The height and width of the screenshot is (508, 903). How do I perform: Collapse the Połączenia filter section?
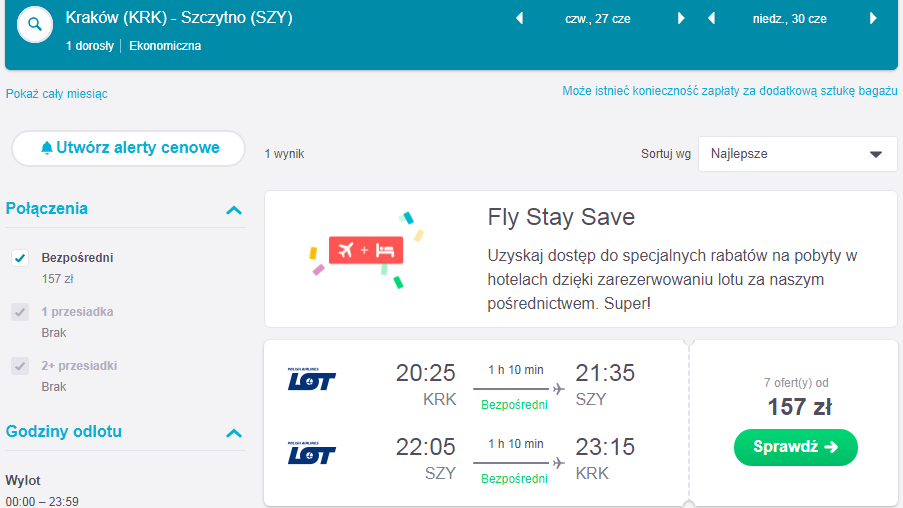(234, 210)
